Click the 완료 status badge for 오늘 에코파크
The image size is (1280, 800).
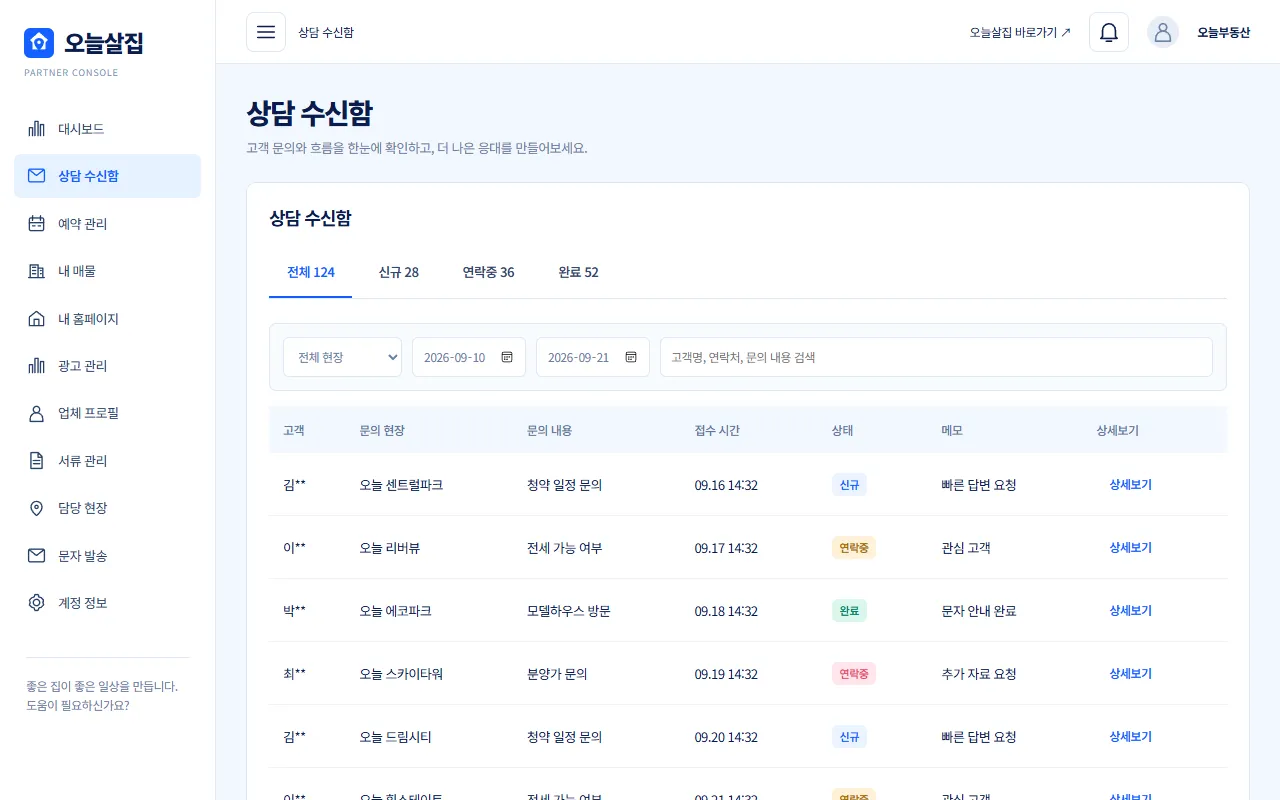click(x=849, y=611)
